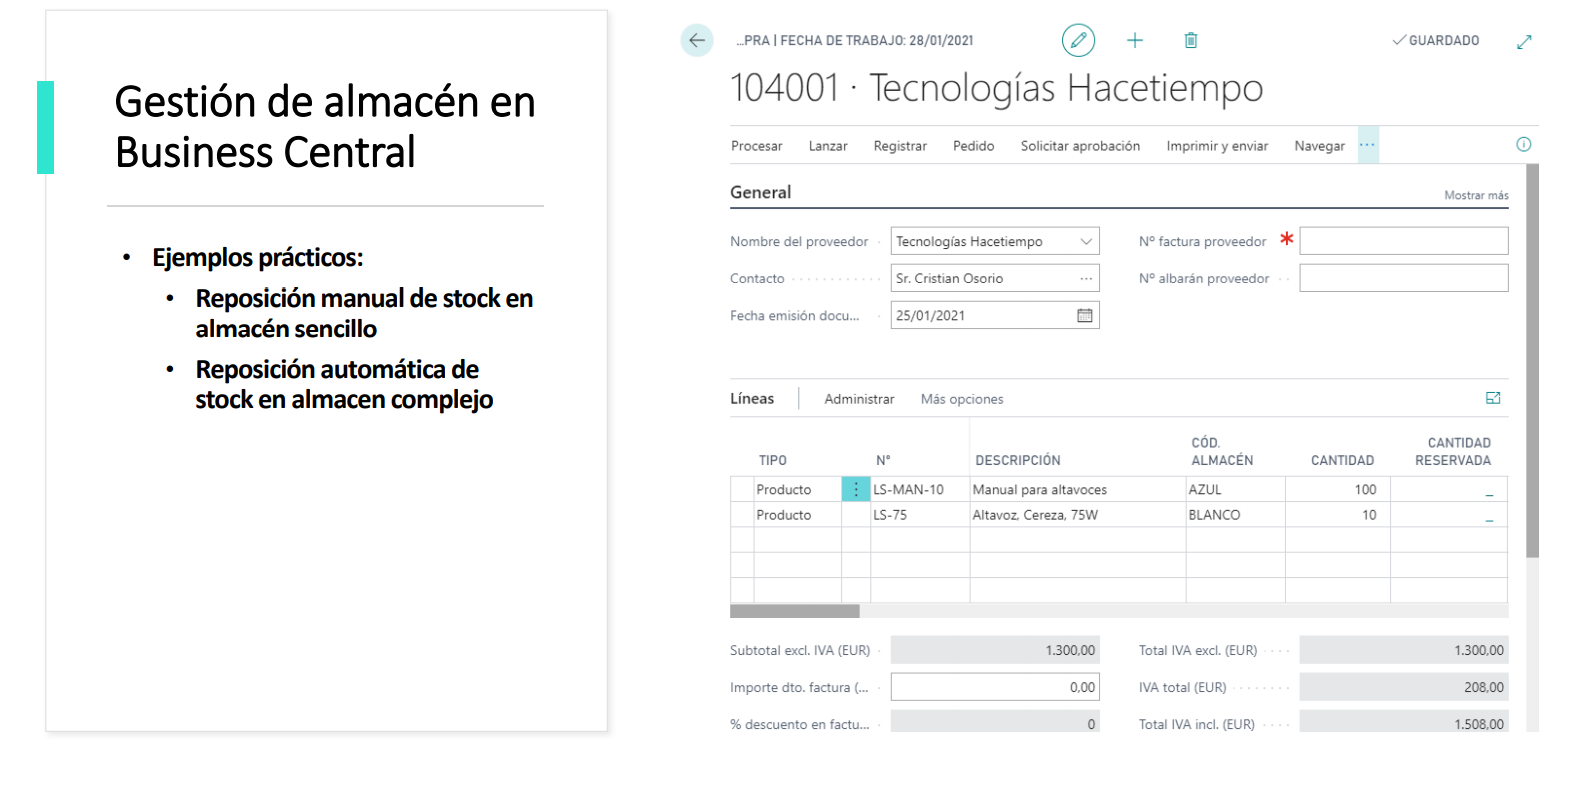Open Solicitar aprobación menu
The height and width of the screenshot is (802, 1581).
[1080, 146]
